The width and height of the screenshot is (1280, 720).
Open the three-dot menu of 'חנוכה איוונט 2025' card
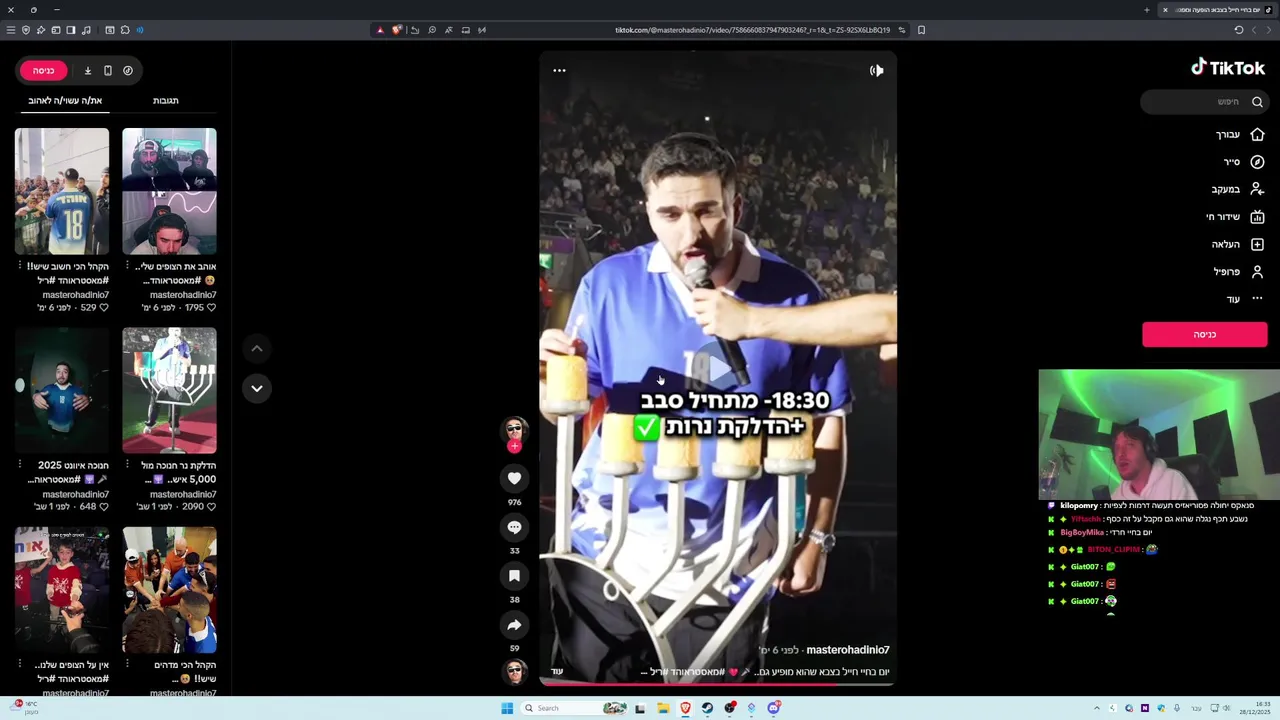(x=20, y=465)
